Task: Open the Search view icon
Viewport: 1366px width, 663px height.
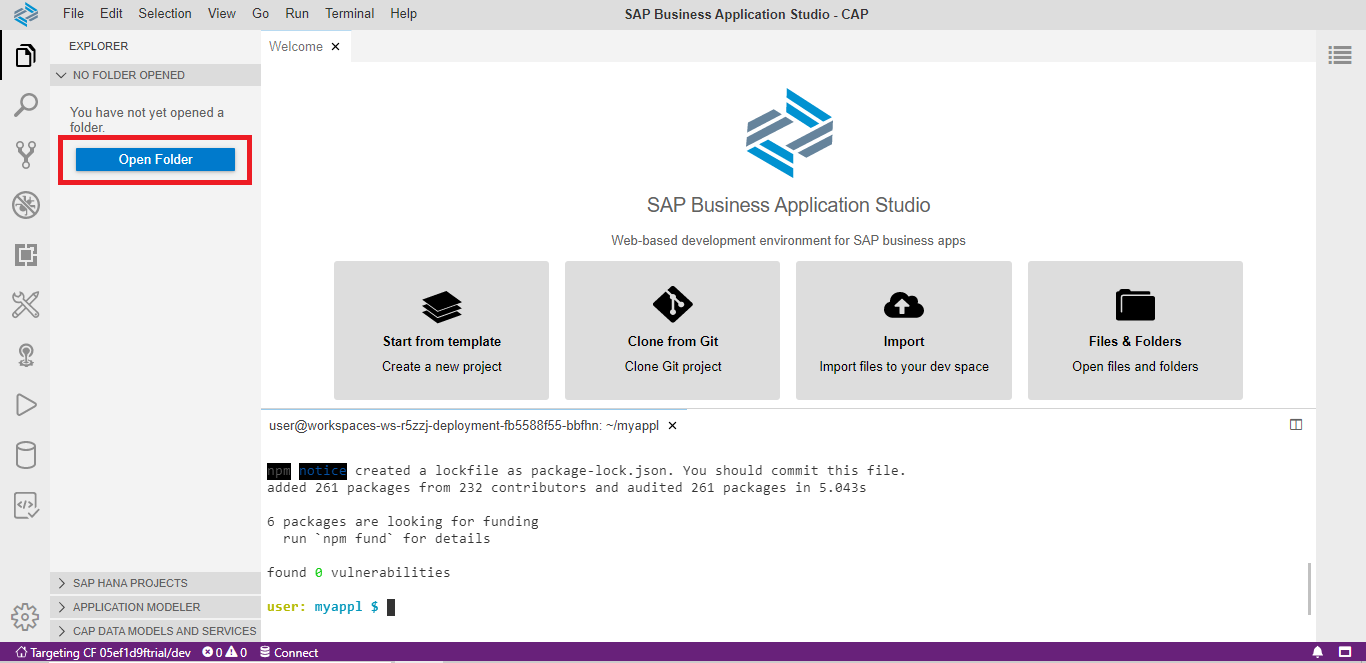Action: coord(25,105)
